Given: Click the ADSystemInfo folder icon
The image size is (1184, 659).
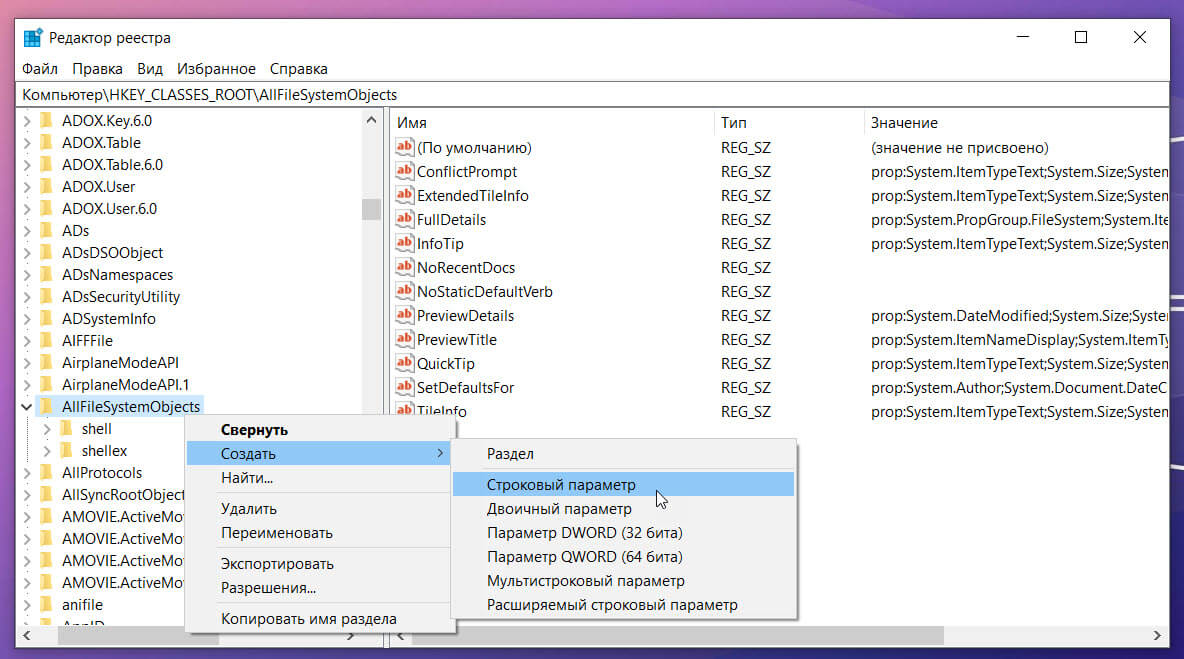Looking at the screenshot, I should pos(47,319).
